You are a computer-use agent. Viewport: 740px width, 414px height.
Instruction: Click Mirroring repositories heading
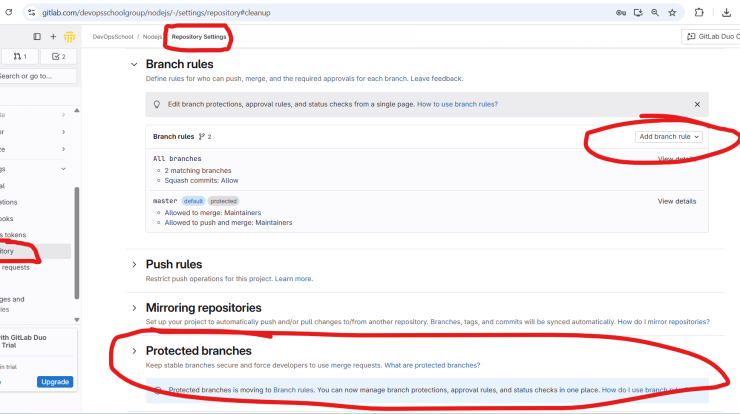(x=203, y=308)
